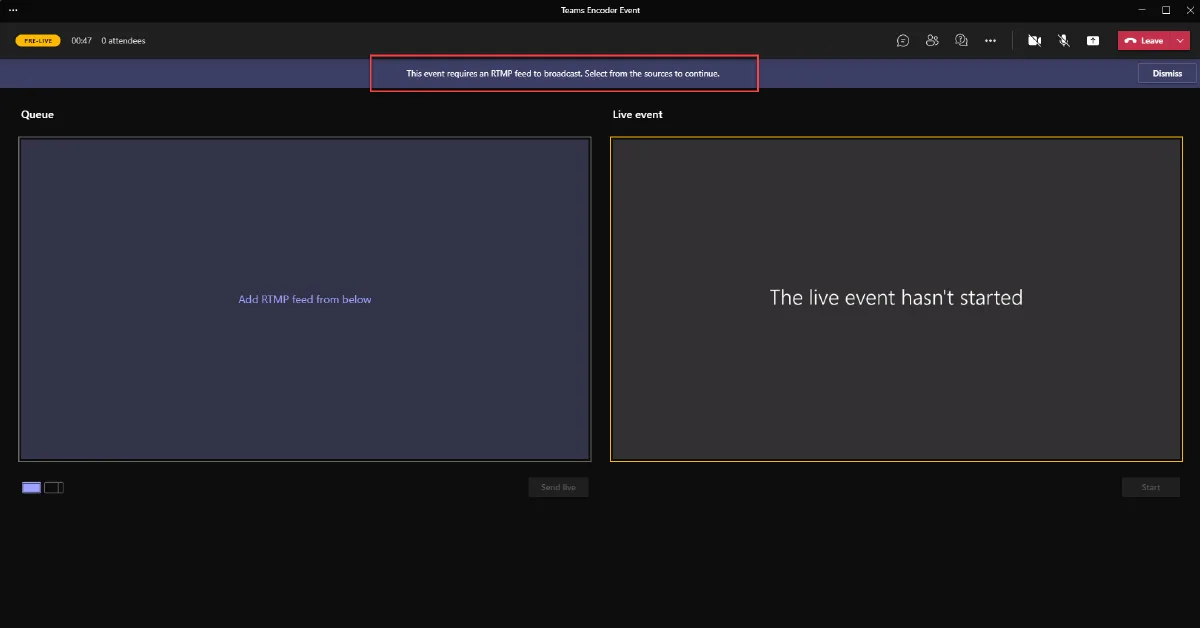Click the Live event heading
This screenshot has width=1200, height=628.
pos(638,114)
